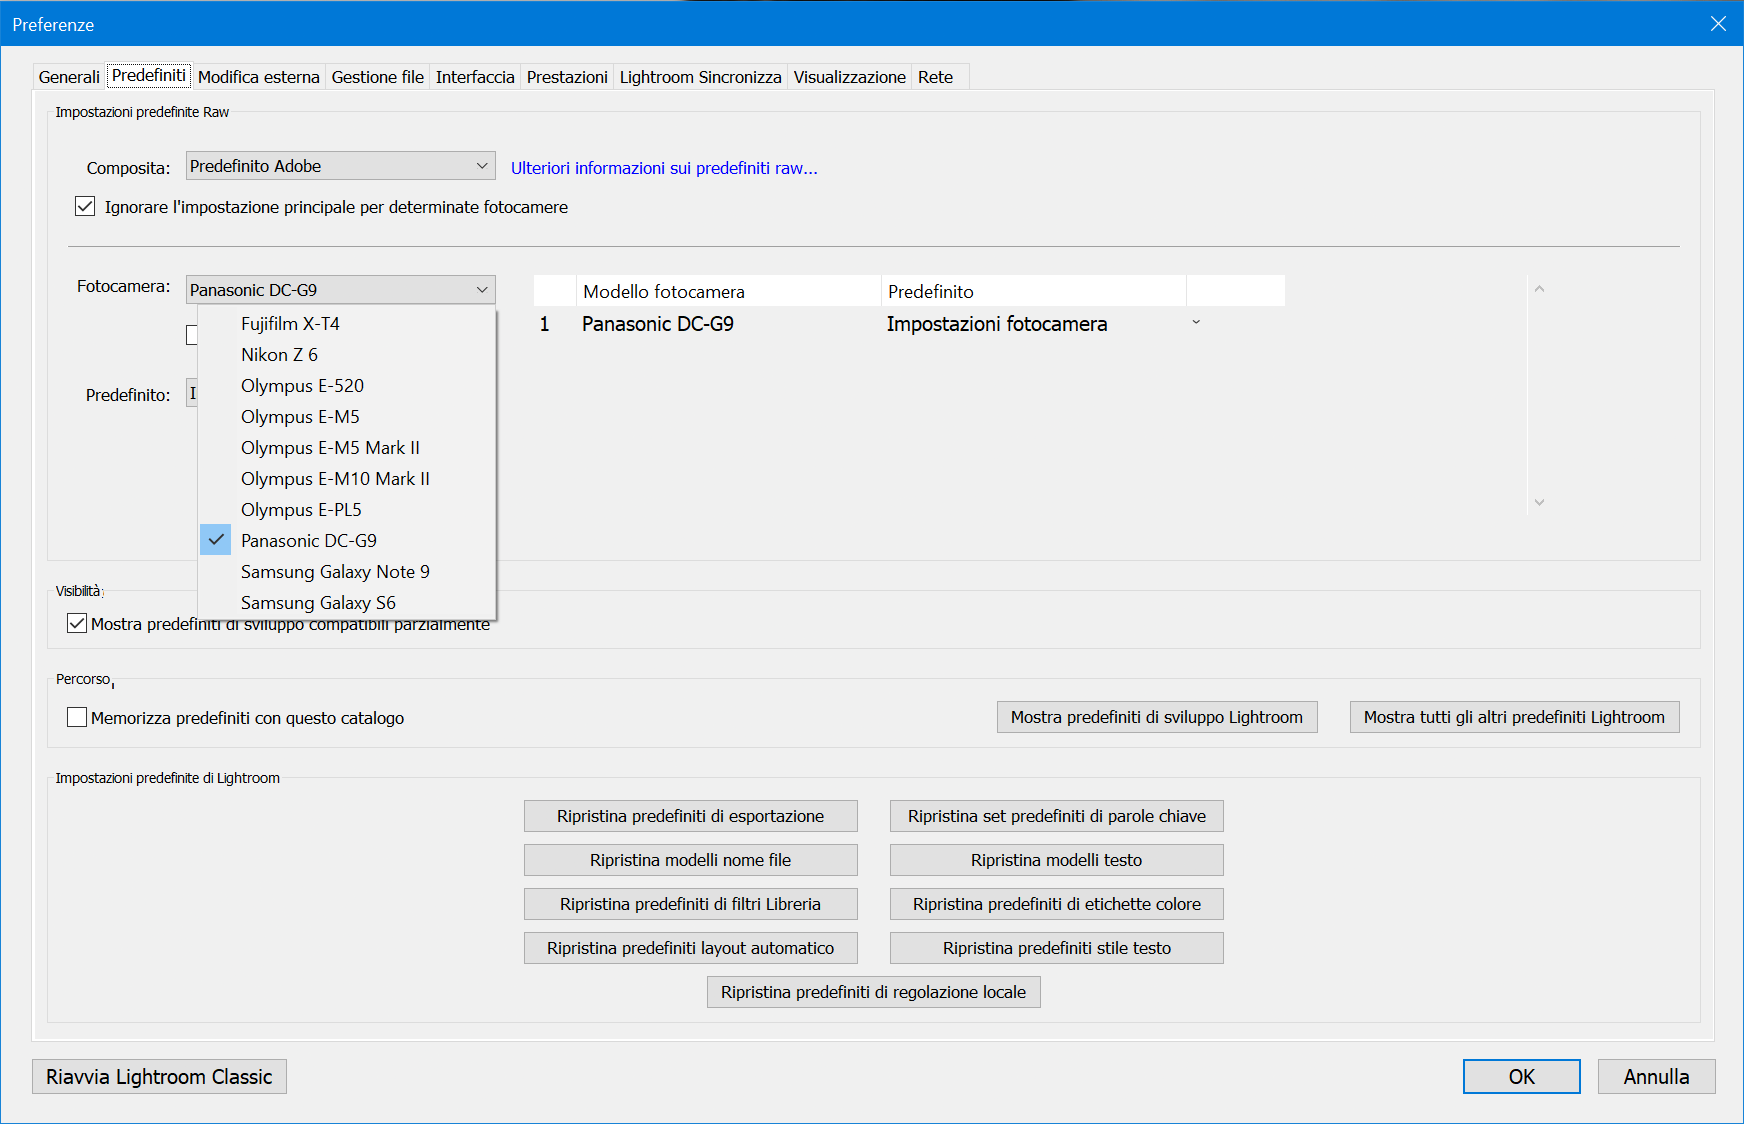This screenshot has width=1744, height=1124.
Task: Switch to Modifica esterna tab
Action: [259, 77]
